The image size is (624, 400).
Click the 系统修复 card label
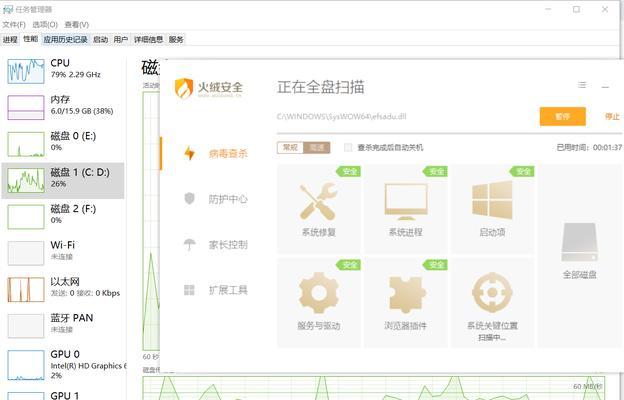point(319,232)
